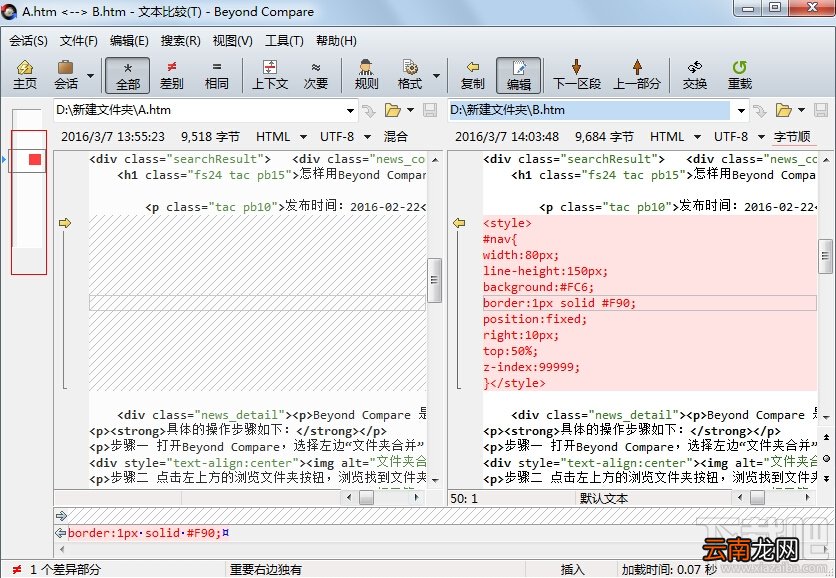This screenshot has width=836, height=578.
Task: Click the 插入 insert-mode status indicator
Action: pyautogui.click(x=573, y=569)
